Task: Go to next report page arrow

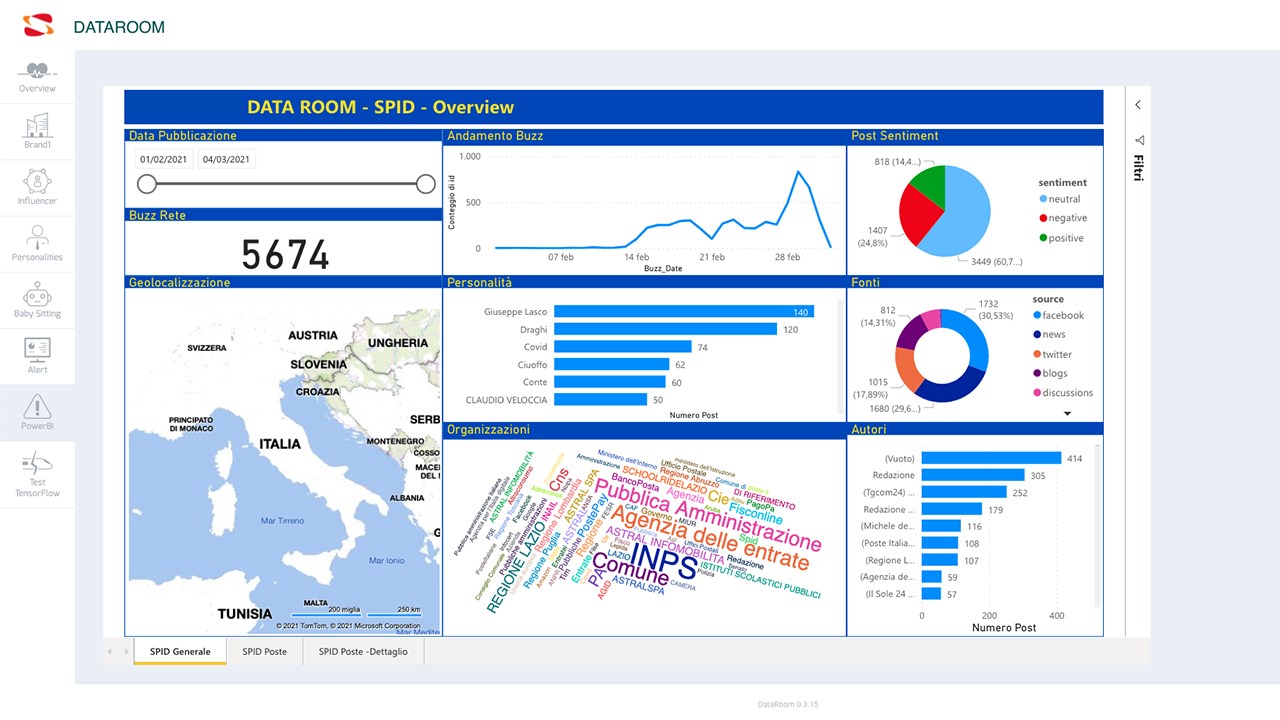Action: [x=126, y=651]
